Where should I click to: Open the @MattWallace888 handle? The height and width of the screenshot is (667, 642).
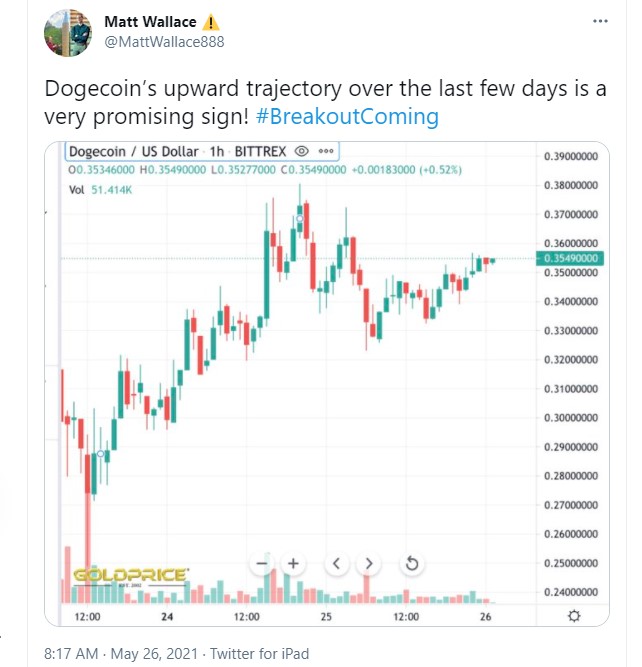(x=164, y=41)
